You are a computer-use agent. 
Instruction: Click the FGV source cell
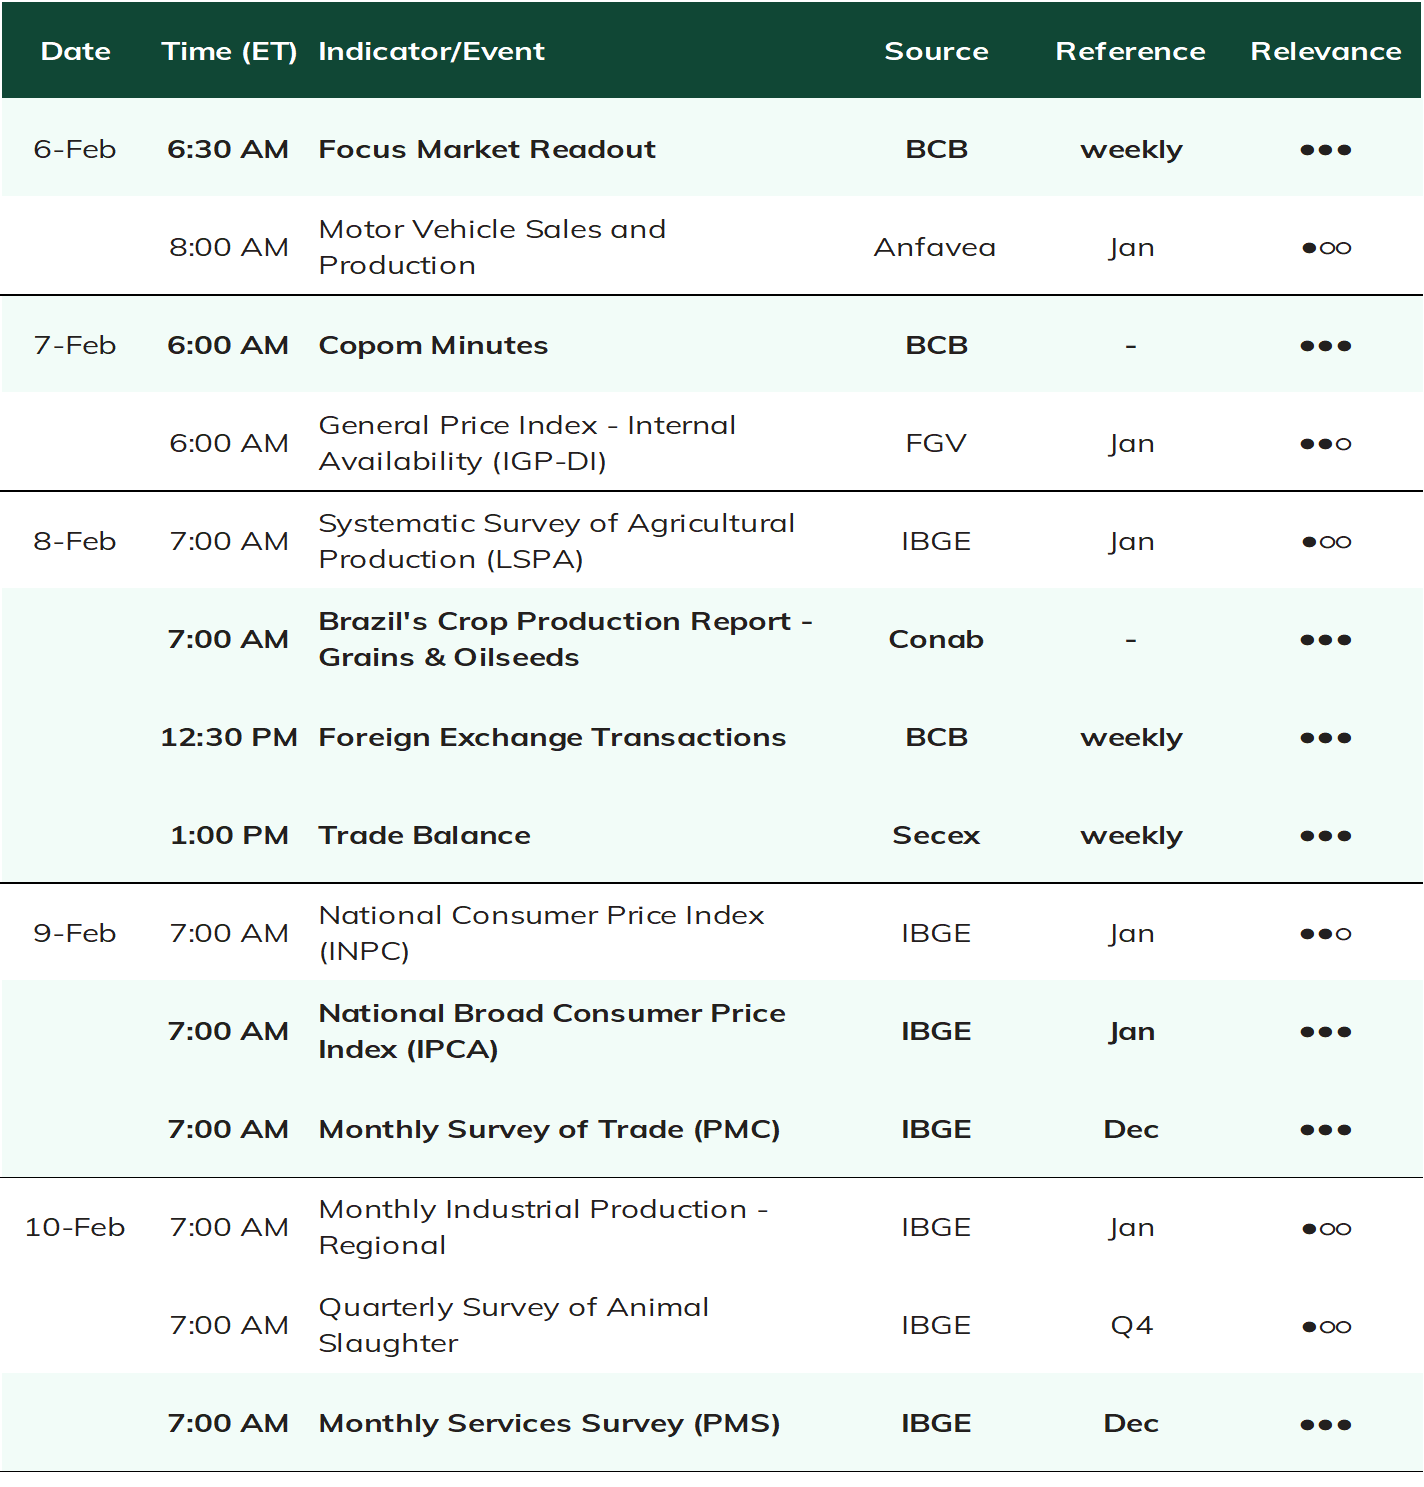936,443
